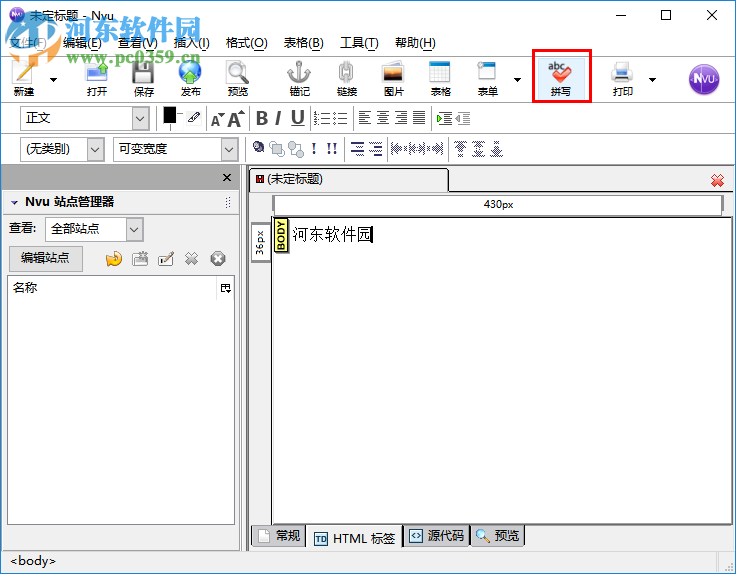This screenshot has width=736, height=574.
Task: Create a new page with 新建 icon
Action: [x=23, y=78]
